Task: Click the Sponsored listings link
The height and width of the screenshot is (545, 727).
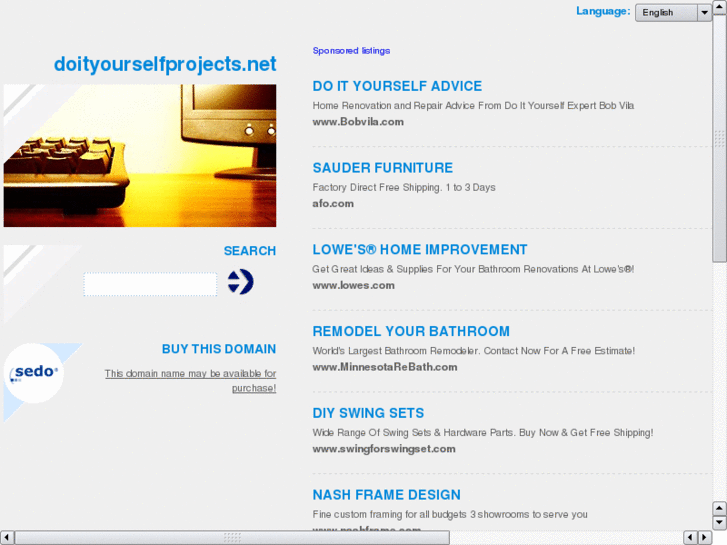Action: 351,51
